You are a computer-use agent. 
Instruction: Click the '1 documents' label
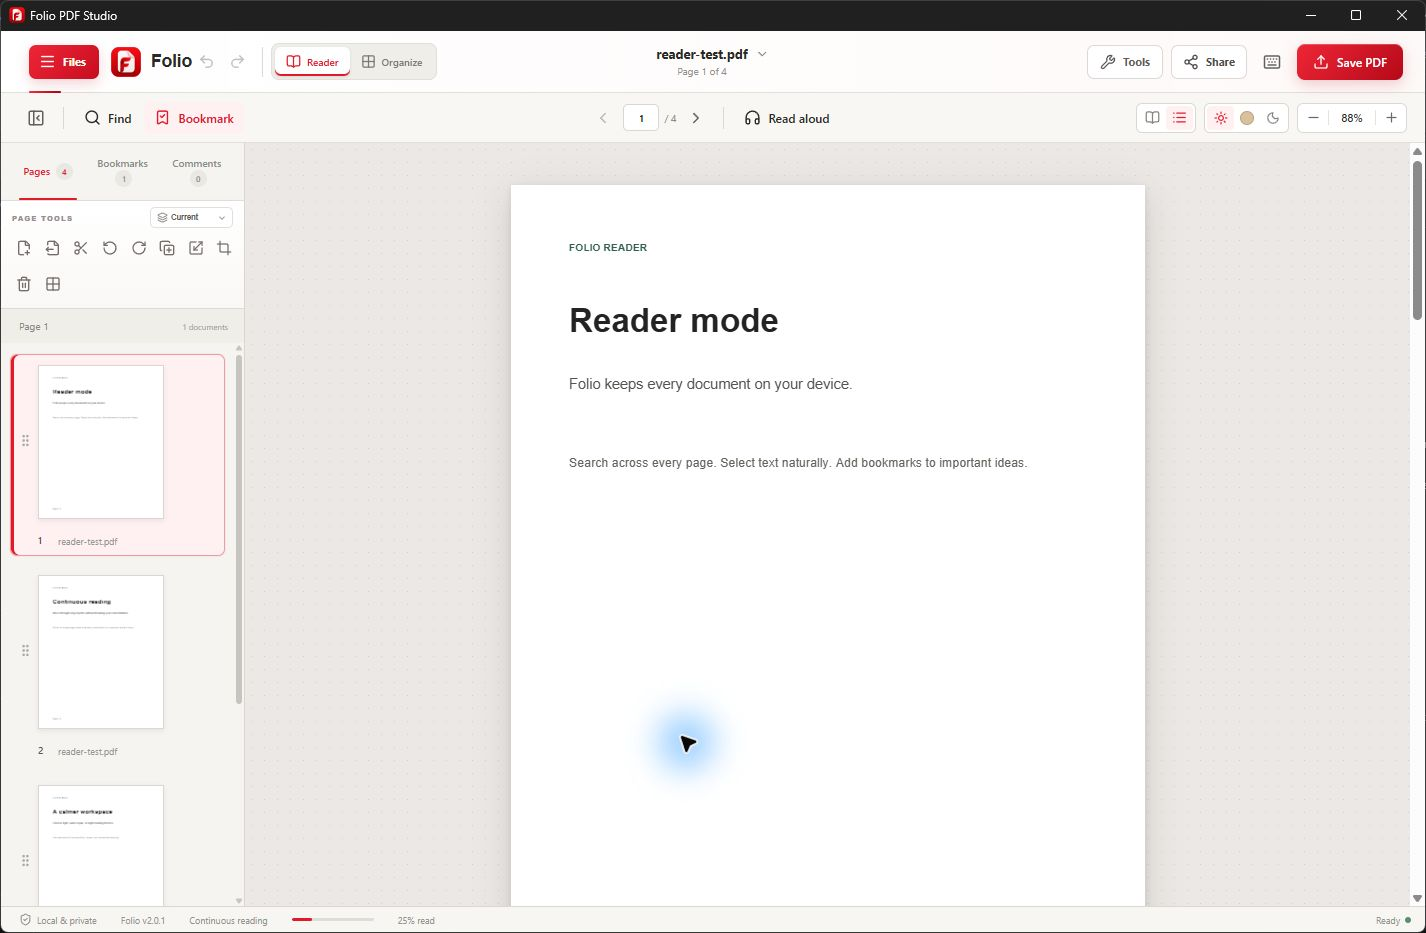pos(205,327)
